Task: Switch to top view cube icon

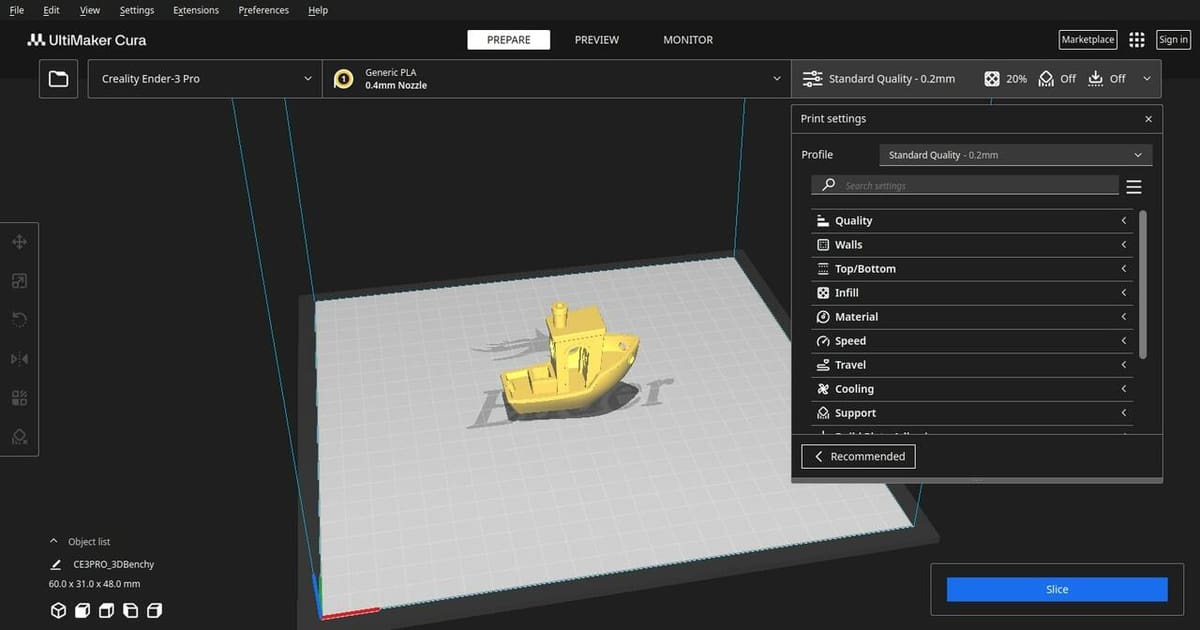Action: [x=107, y=610]
